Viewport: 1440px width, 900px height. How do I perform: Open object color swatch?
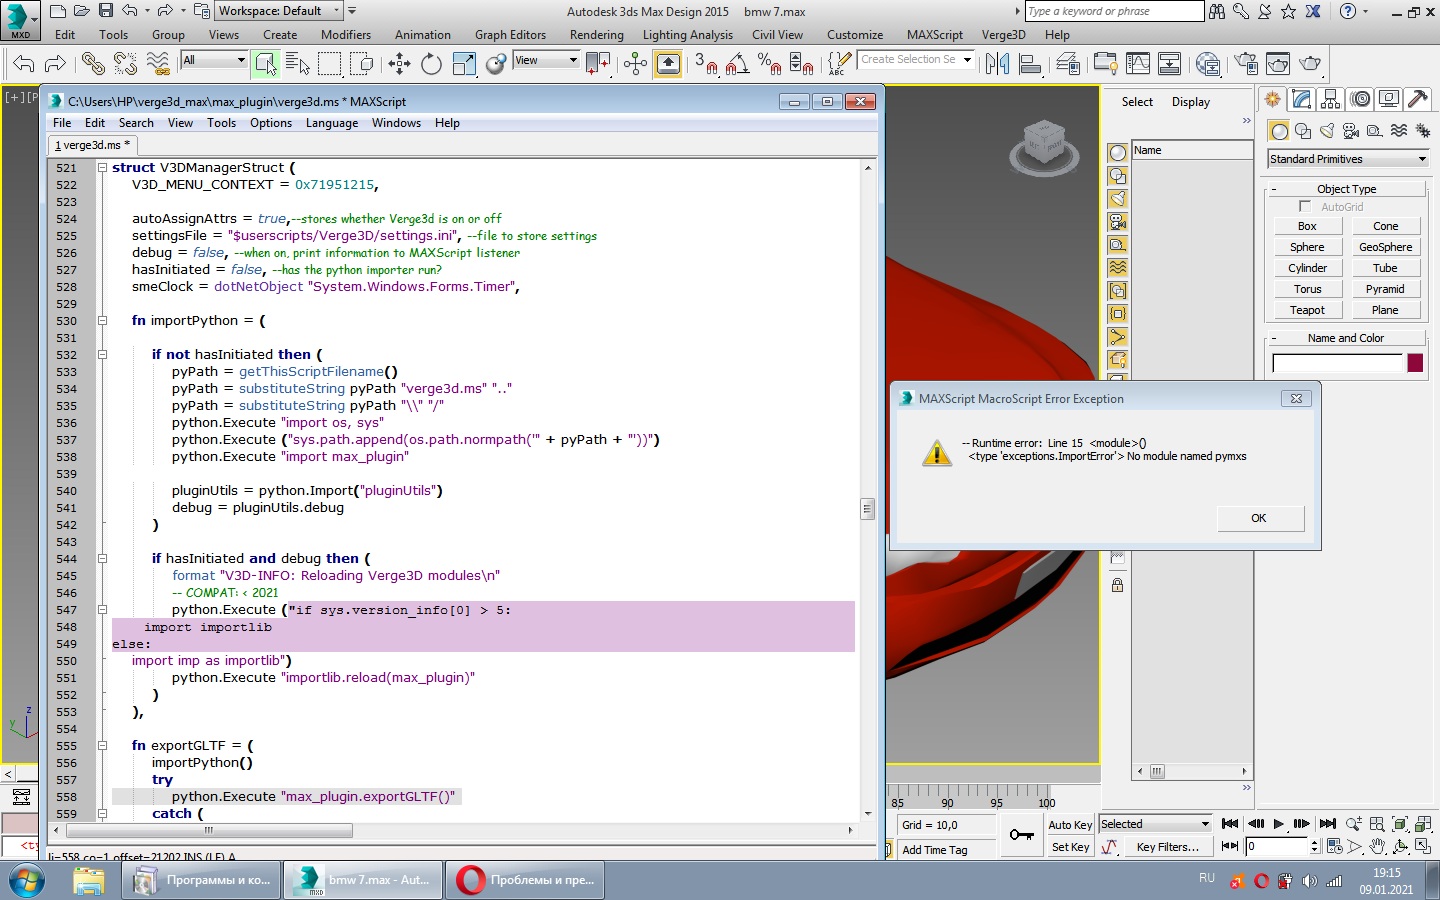1415,363
